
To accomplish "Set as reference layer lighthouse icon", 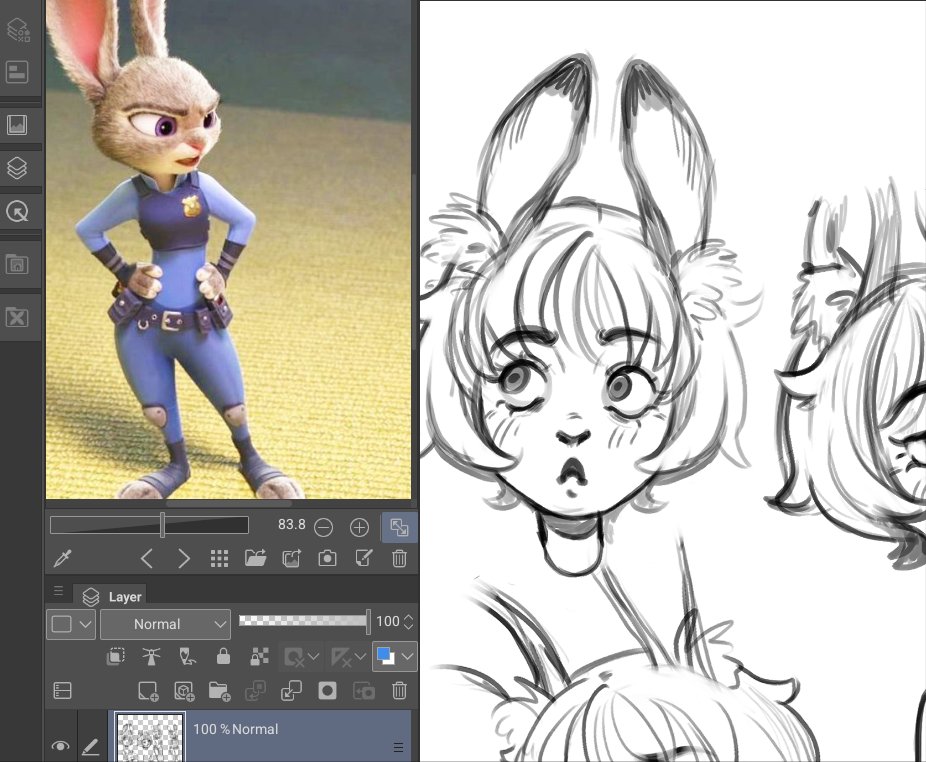I will 151,656.
